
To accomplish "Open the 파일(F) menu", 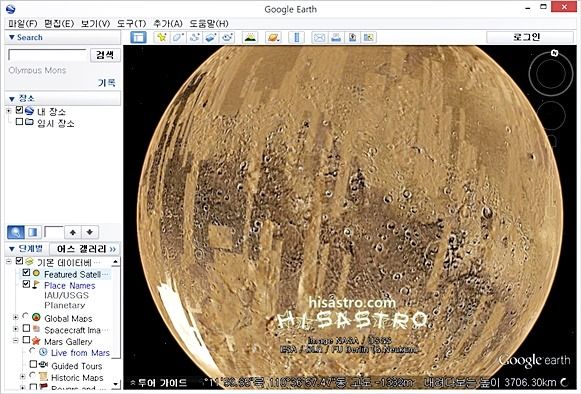I will coord(23,24).
